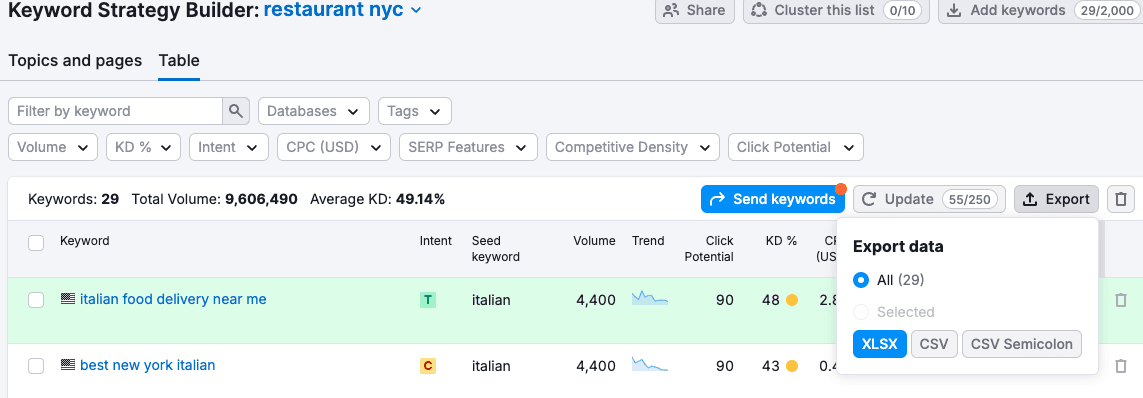Viewport: 1143px width, 398px height.
Task: Click the search magnifier icon in keyword filter
Action: pos(235,111)
